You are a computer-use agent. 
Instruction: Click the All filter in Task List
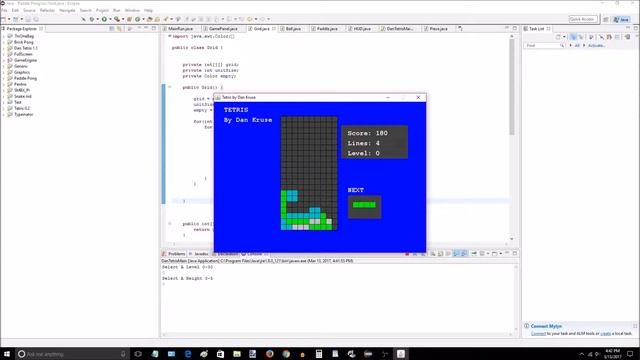click(x=577, y=46)
